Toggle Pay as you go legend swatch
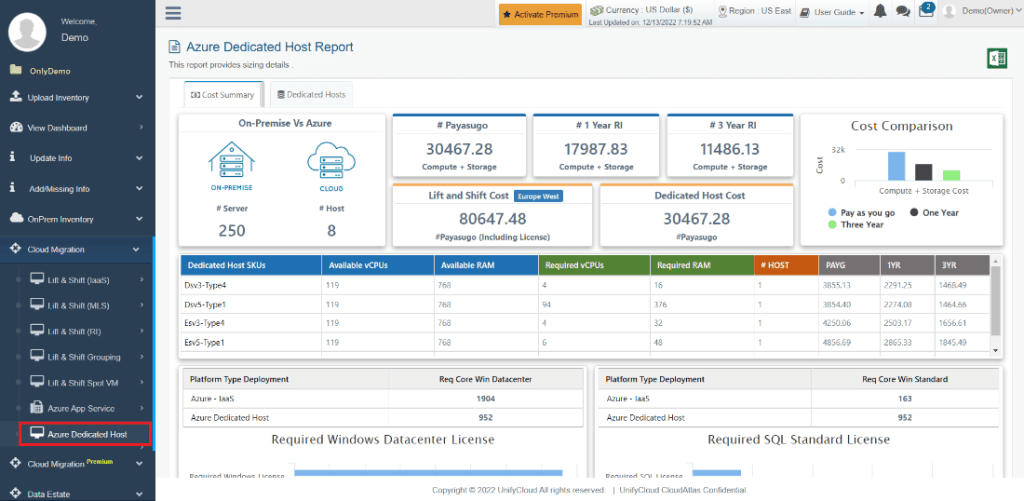The width and height of the screenshot is (1024, 501). (832, 212)
